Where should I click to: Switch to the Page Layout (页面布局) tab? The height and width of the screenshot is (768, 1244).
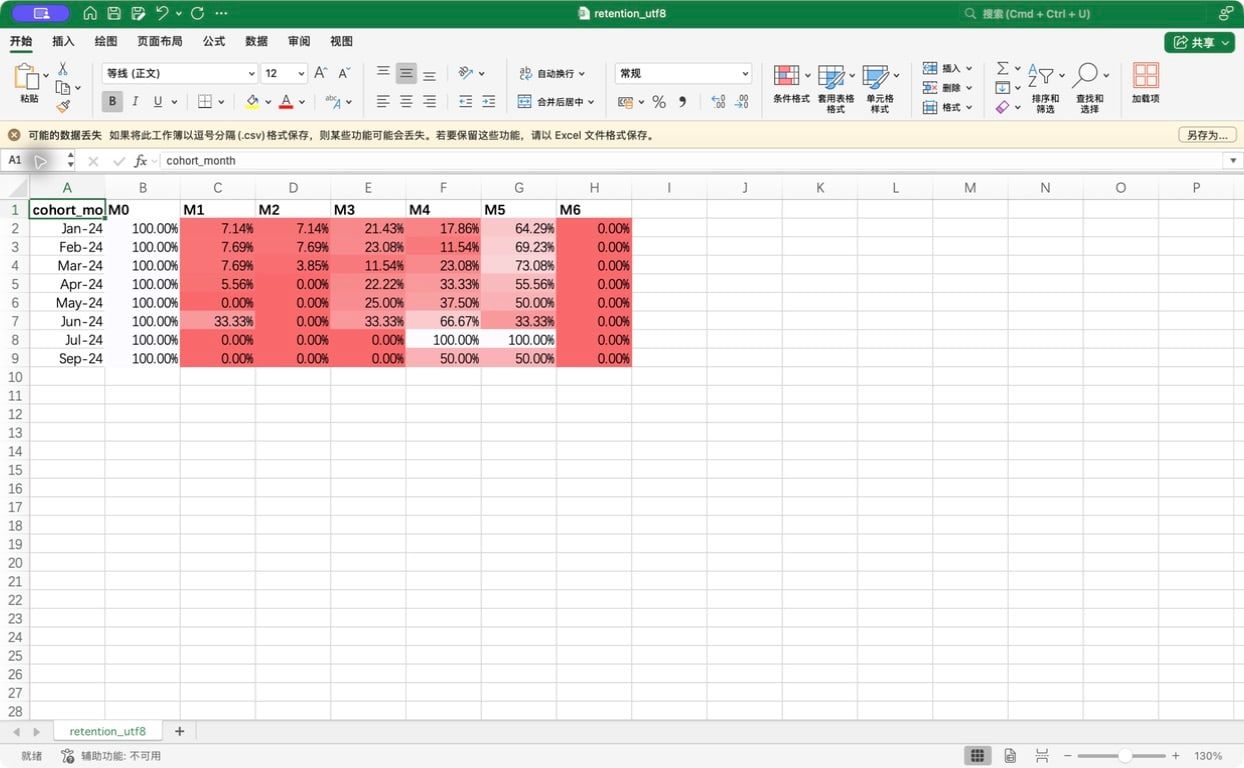point(159,41)
